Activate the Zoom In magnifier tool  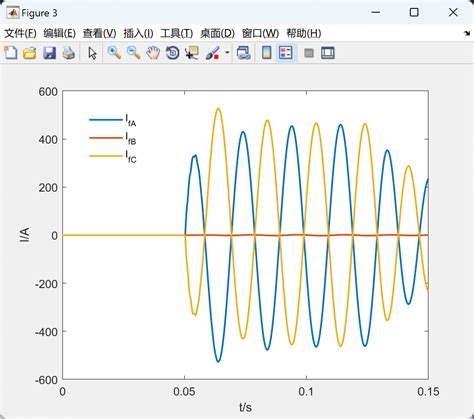point(114,53)
